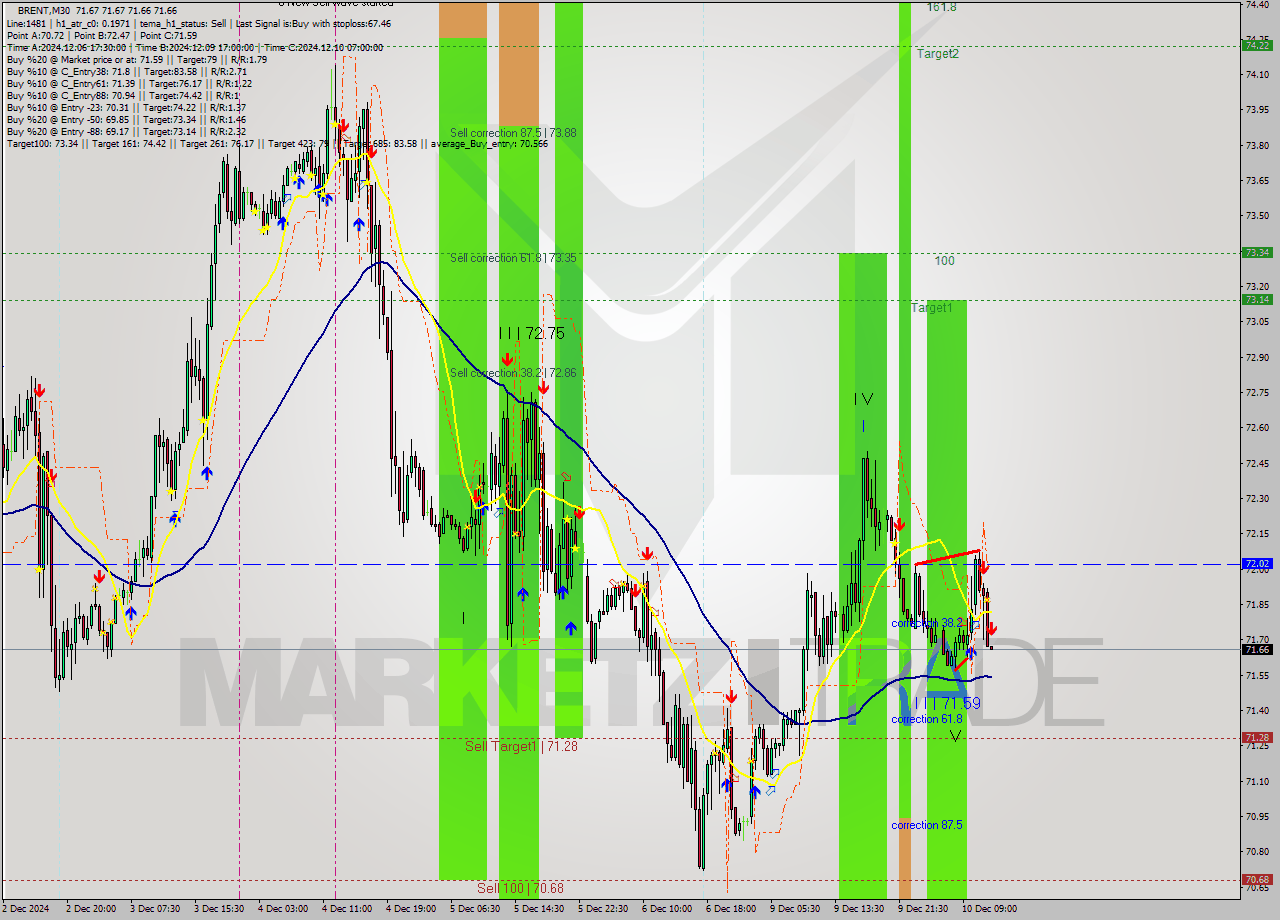The image size is (1280, 920).
Task: Click the '10 Dec 09:00' time axis label
Action: point(989,909)
